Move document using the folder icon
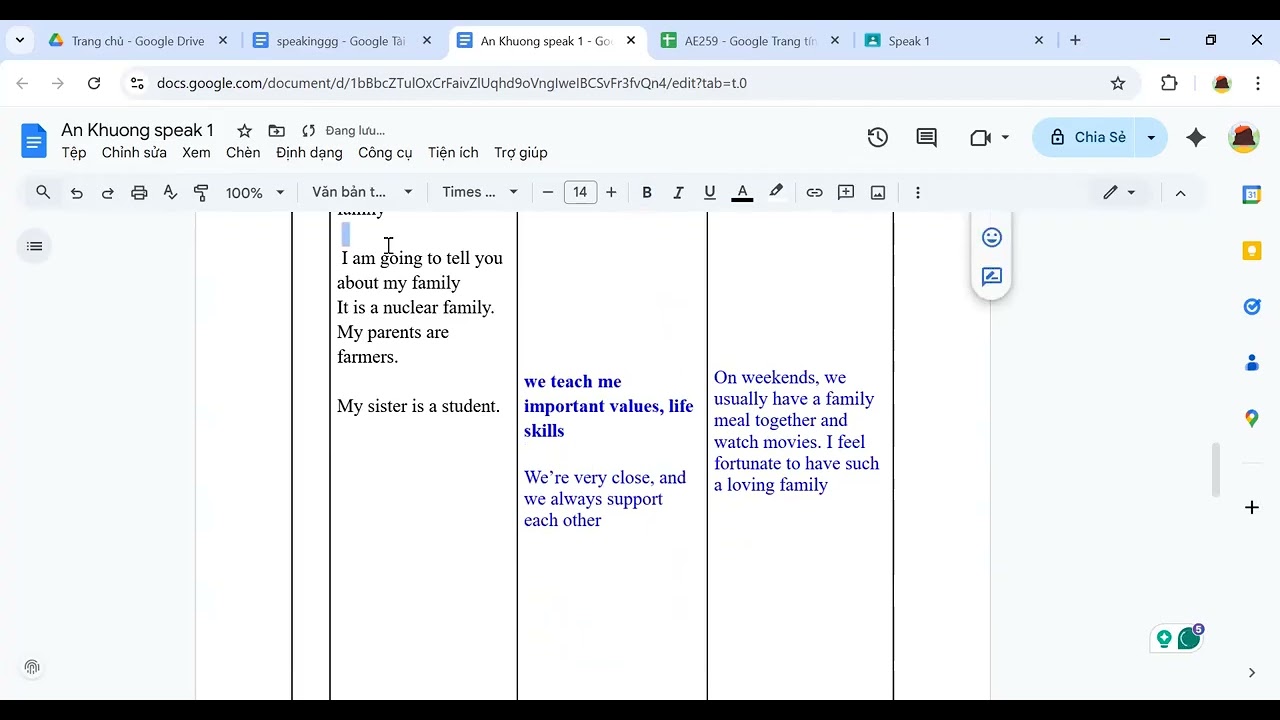Image resolution: width=1280 pixels, height=720 pixels. click(276, 131)
